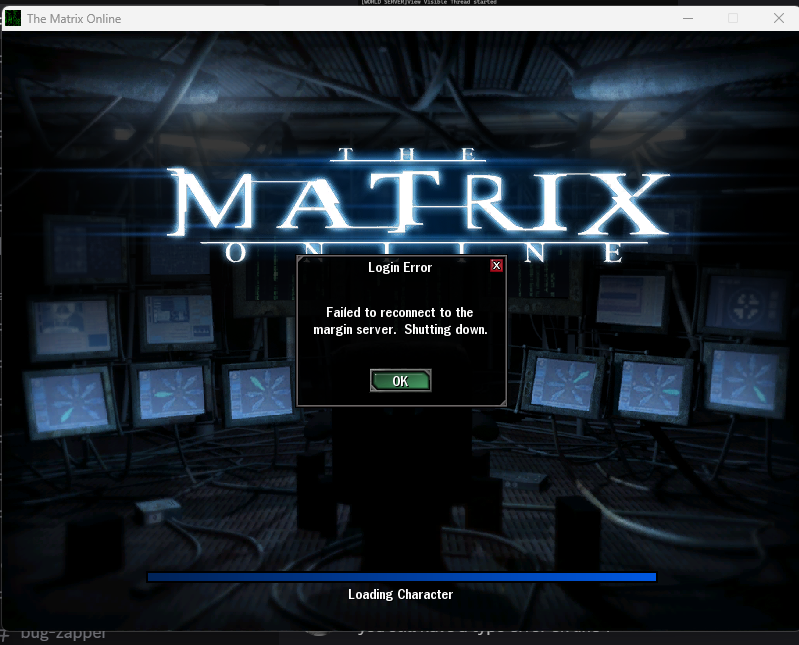Select the bug-zapper channel behind the window

tap(64, 635)
